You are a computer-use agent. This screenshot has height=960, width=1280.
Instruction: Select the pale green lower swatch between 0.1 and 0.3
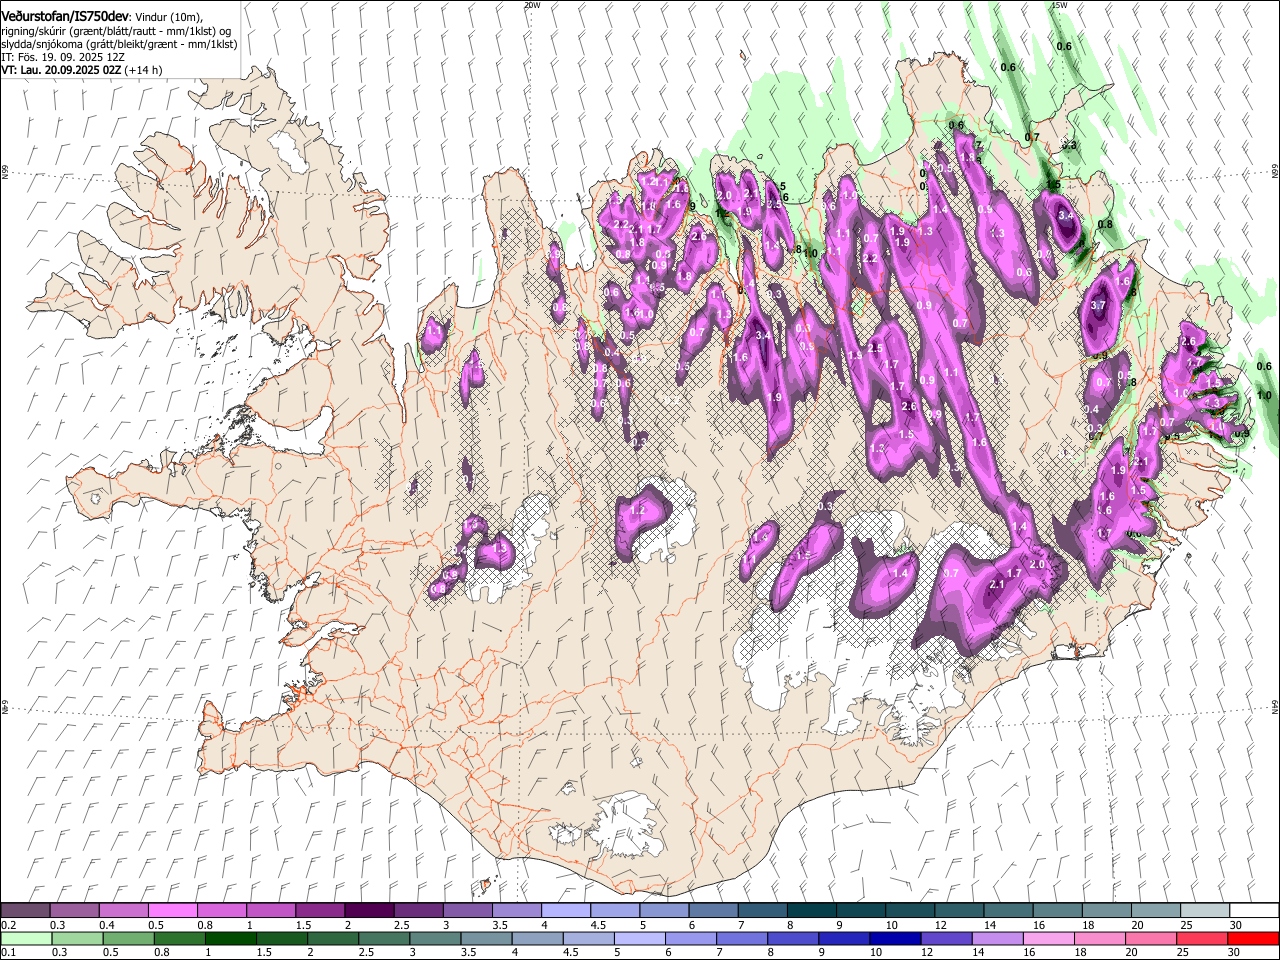pyautogui.click(x=26, y=938)
